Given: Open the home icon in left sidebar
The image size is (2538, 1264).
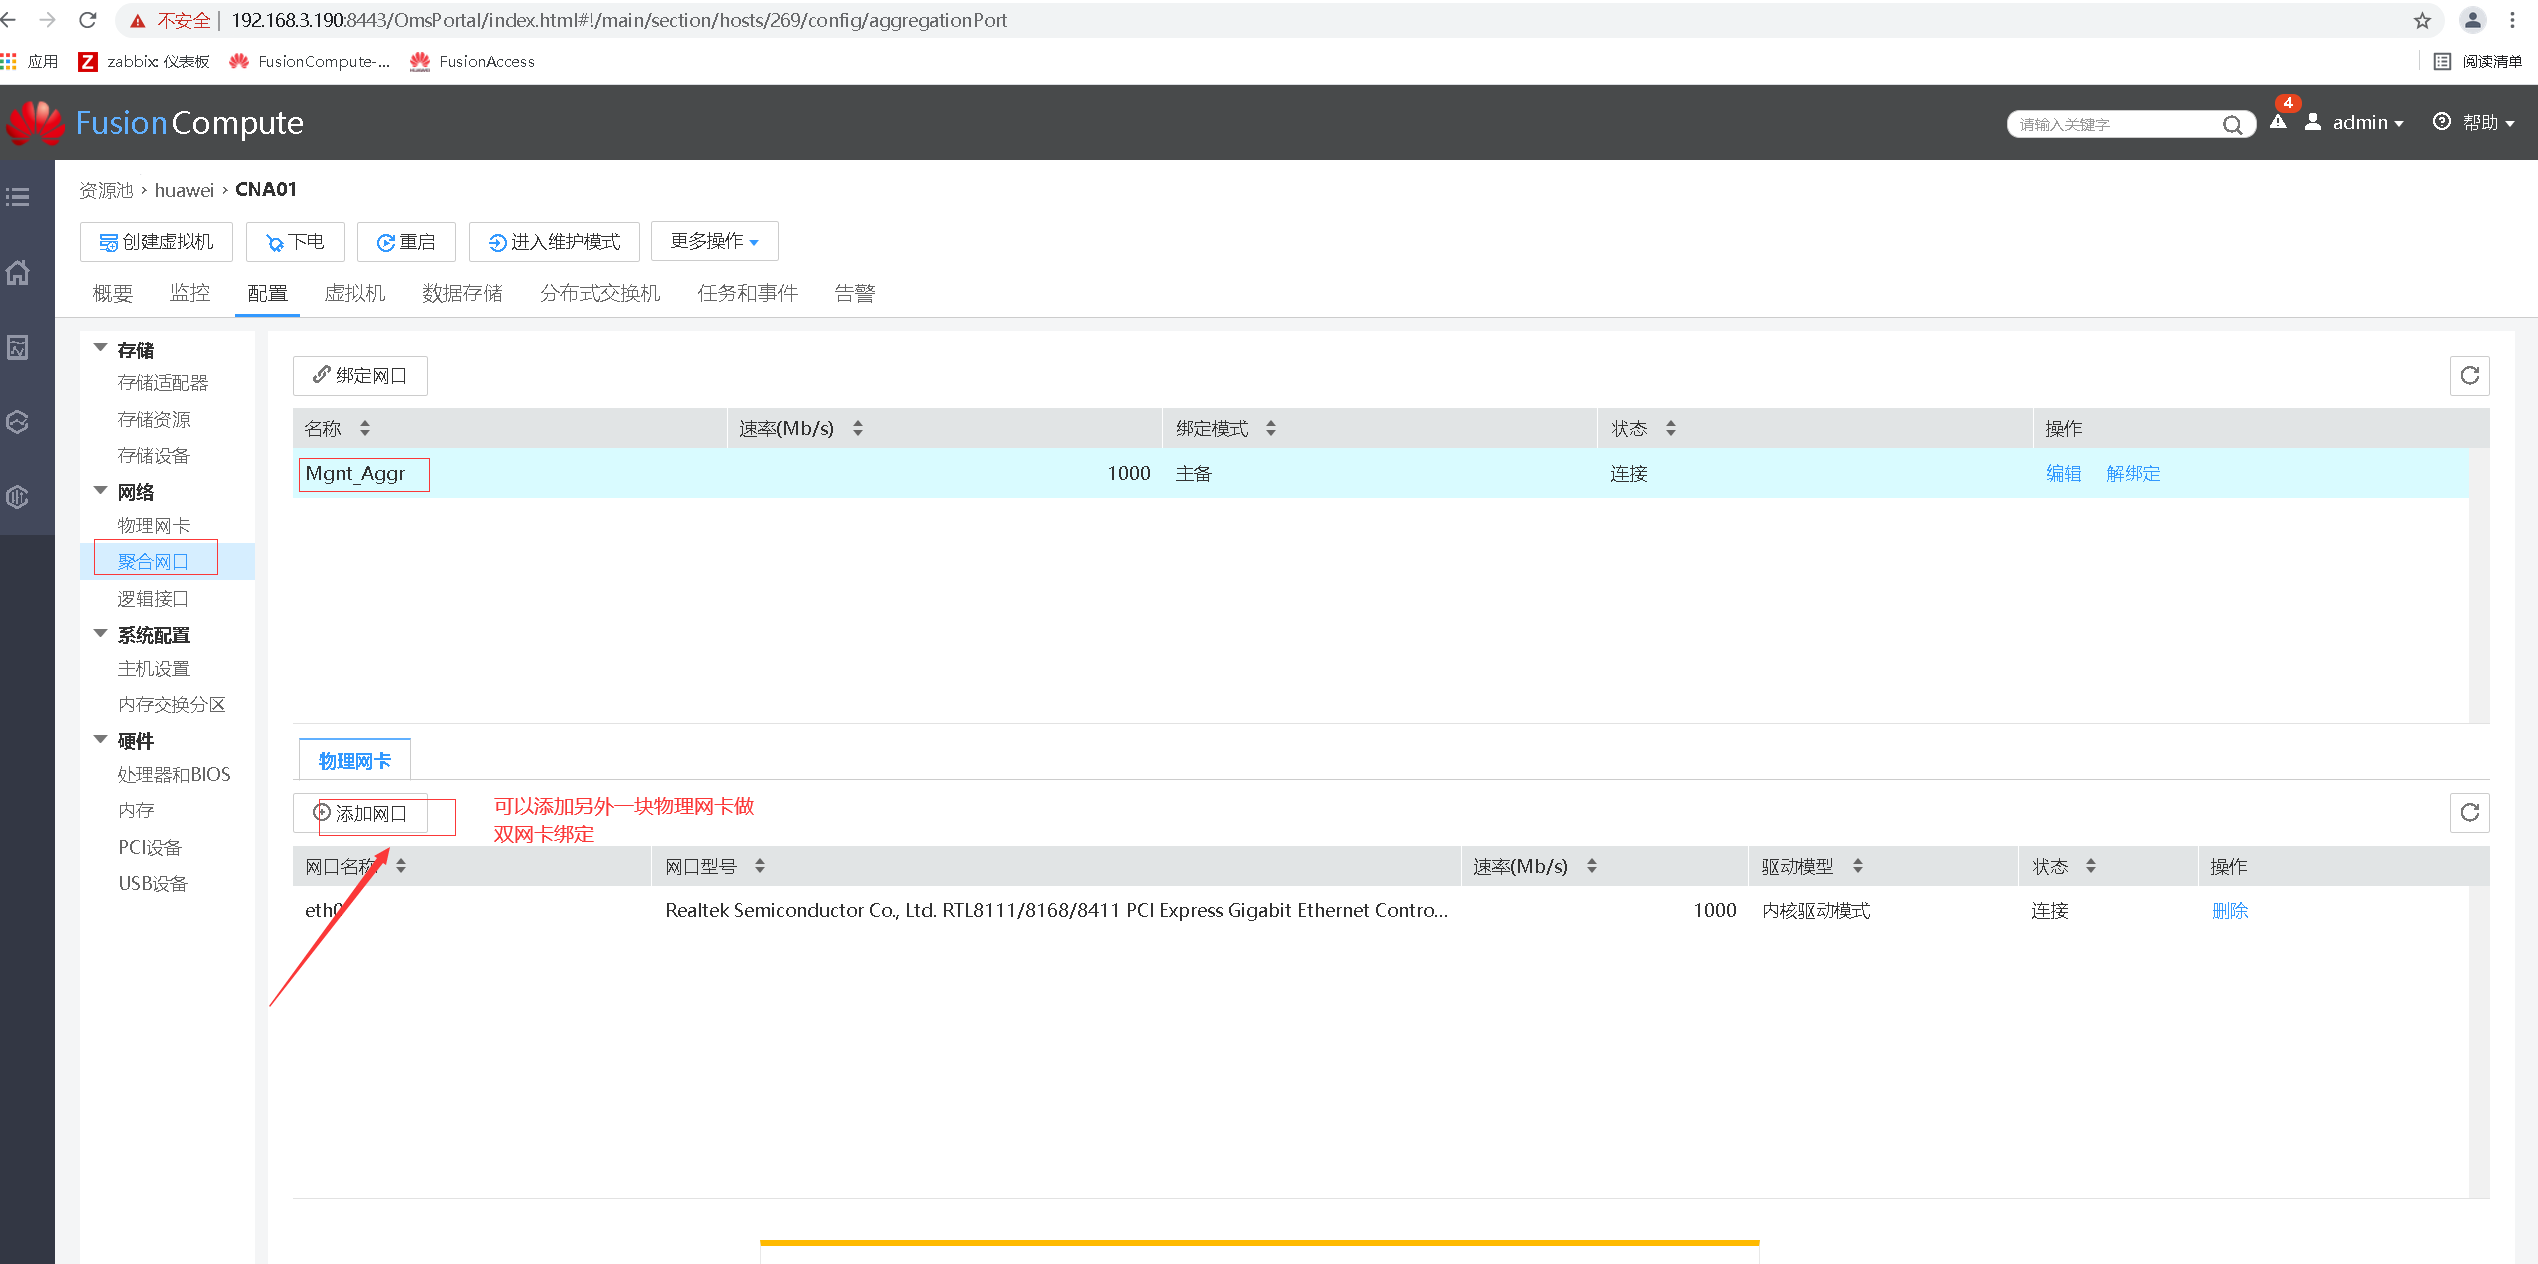Looking at the screenshot, I should (x=18, y=272).
